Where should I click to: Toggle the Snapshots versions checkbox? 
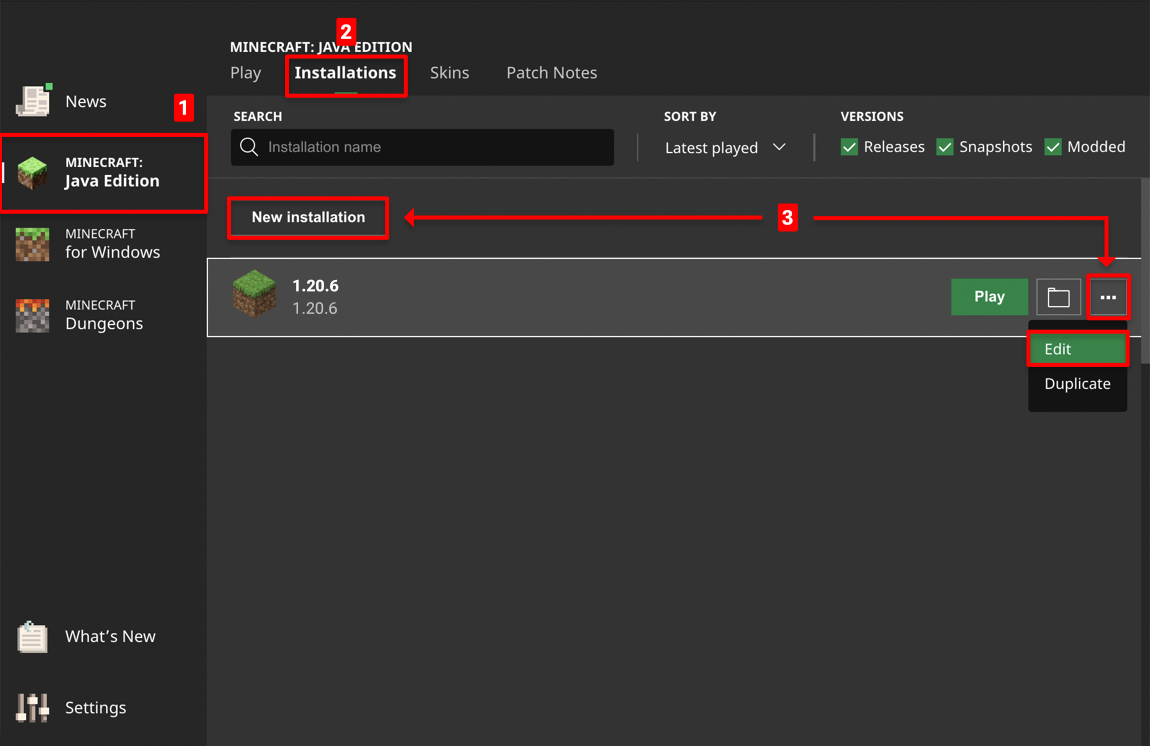click(945, 147)
